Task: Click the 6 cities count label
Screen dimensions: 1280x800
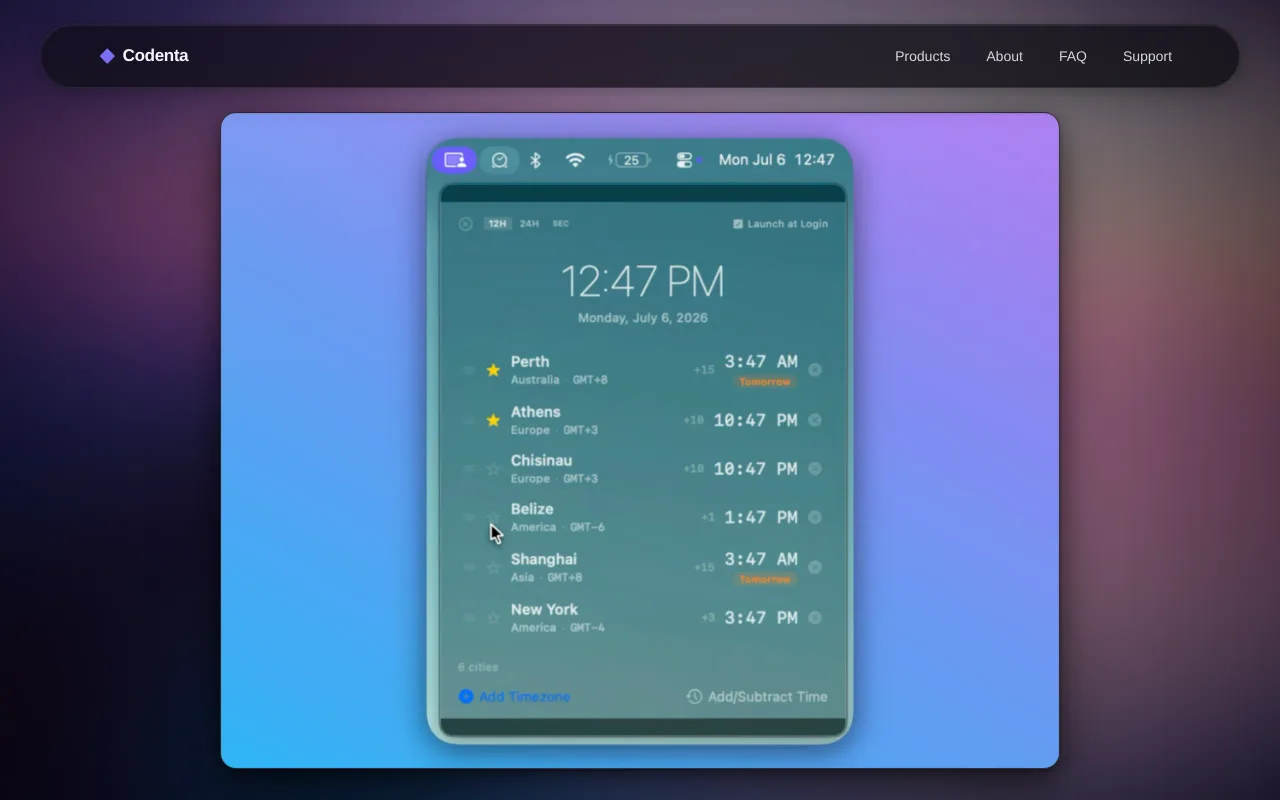Action: coord(478,667)
